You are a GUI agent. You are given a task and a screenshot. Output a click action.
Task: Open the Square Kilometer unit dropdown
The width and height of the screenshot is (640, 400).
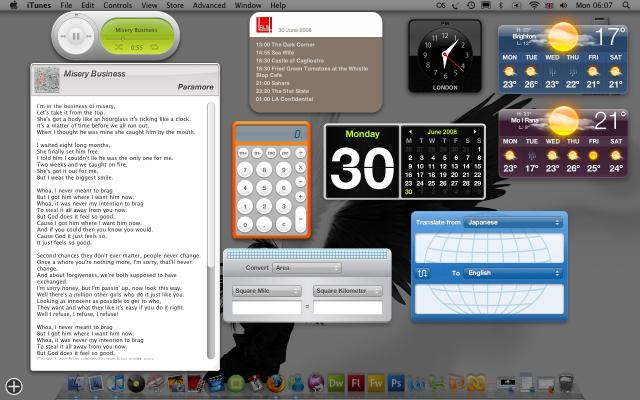click(348, 291)
